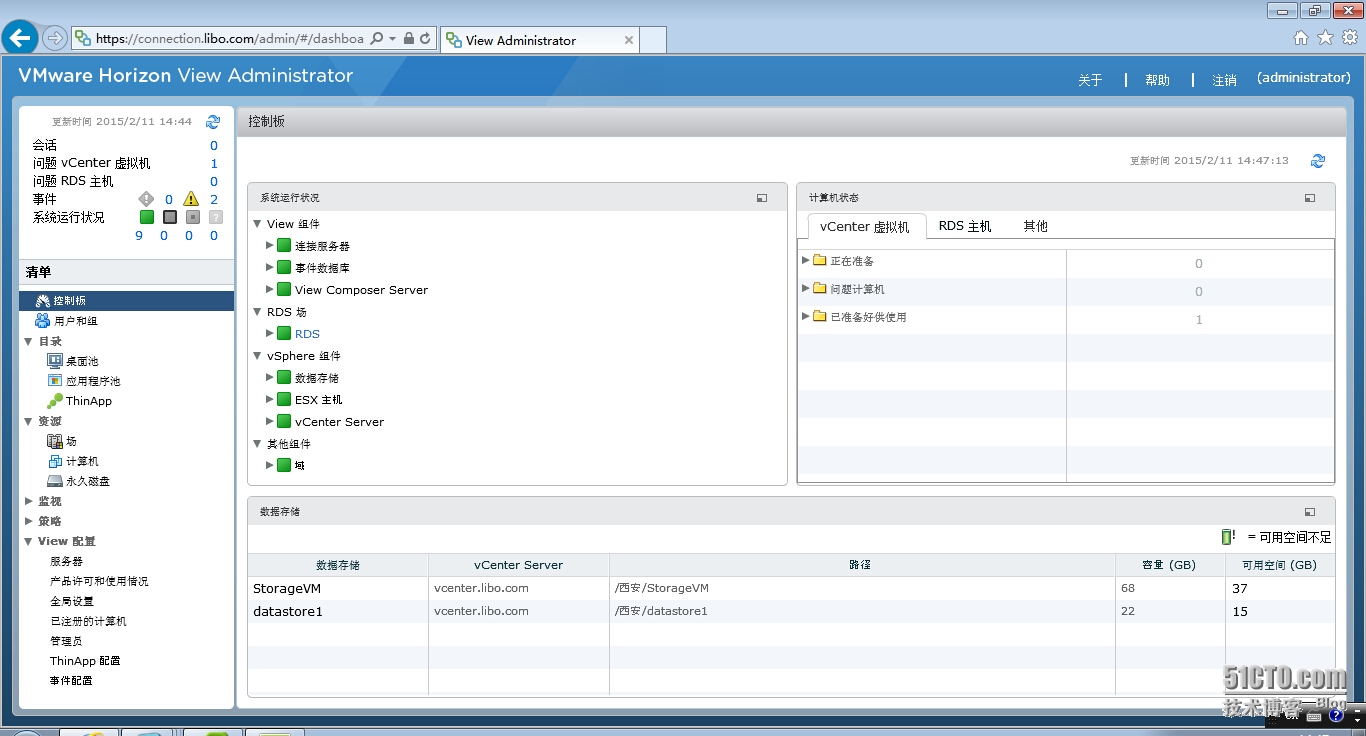Expand the 连接服务器 node
The image size is (1366, 736).
pos(270,245)
